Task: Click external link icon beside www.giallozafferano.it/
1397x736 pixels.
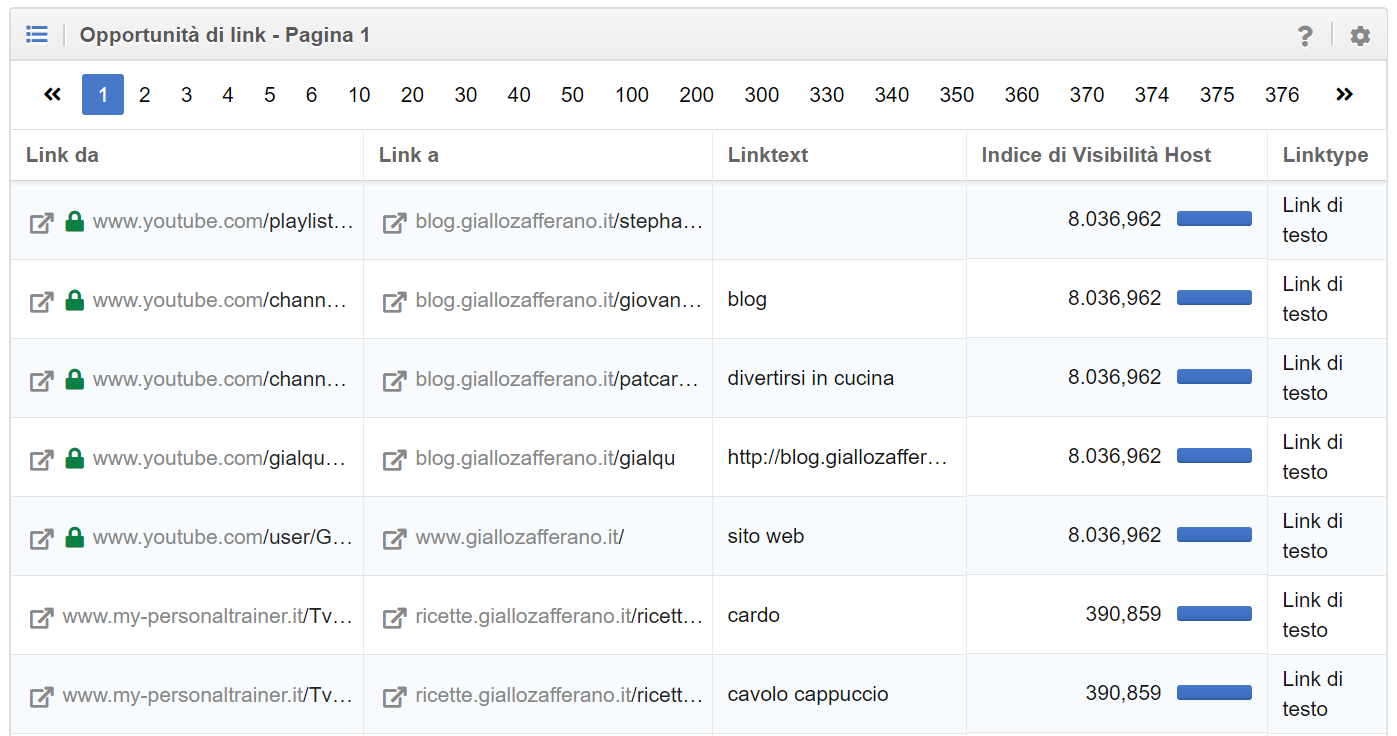Action: coord(395,538)
